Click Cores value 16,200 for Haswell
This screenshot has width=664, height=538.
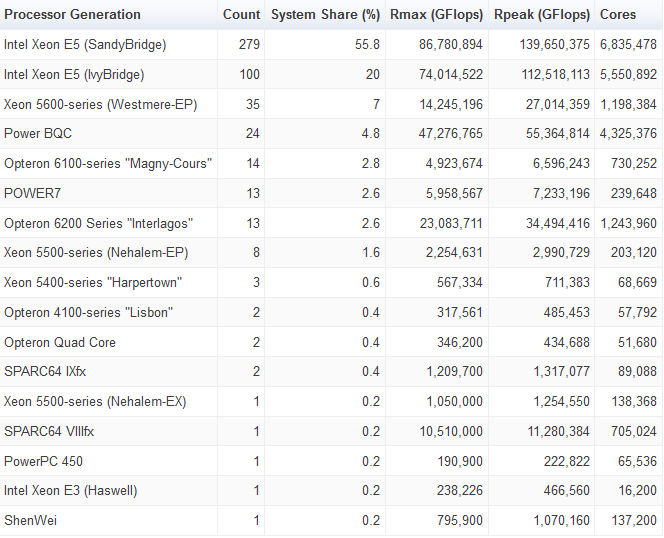(x=638, y=491)
